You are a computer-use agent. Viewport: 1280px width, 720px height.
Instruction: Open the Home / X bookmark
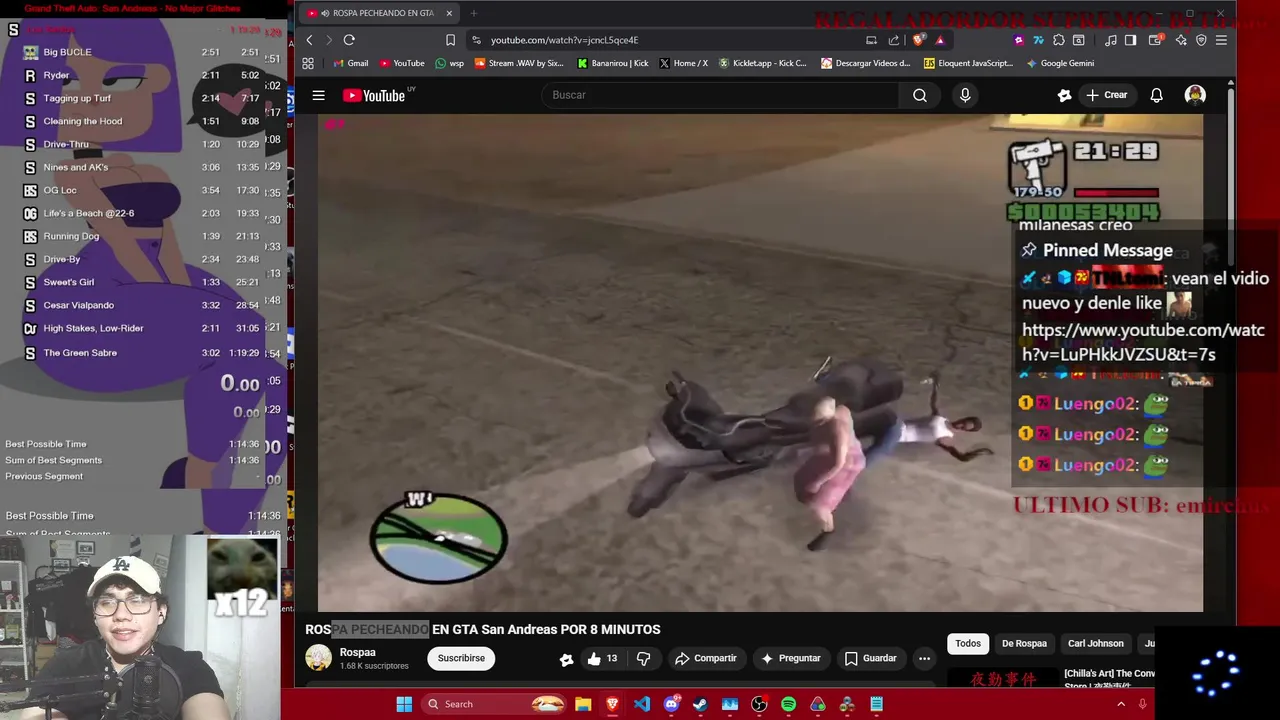click(683, 63)
